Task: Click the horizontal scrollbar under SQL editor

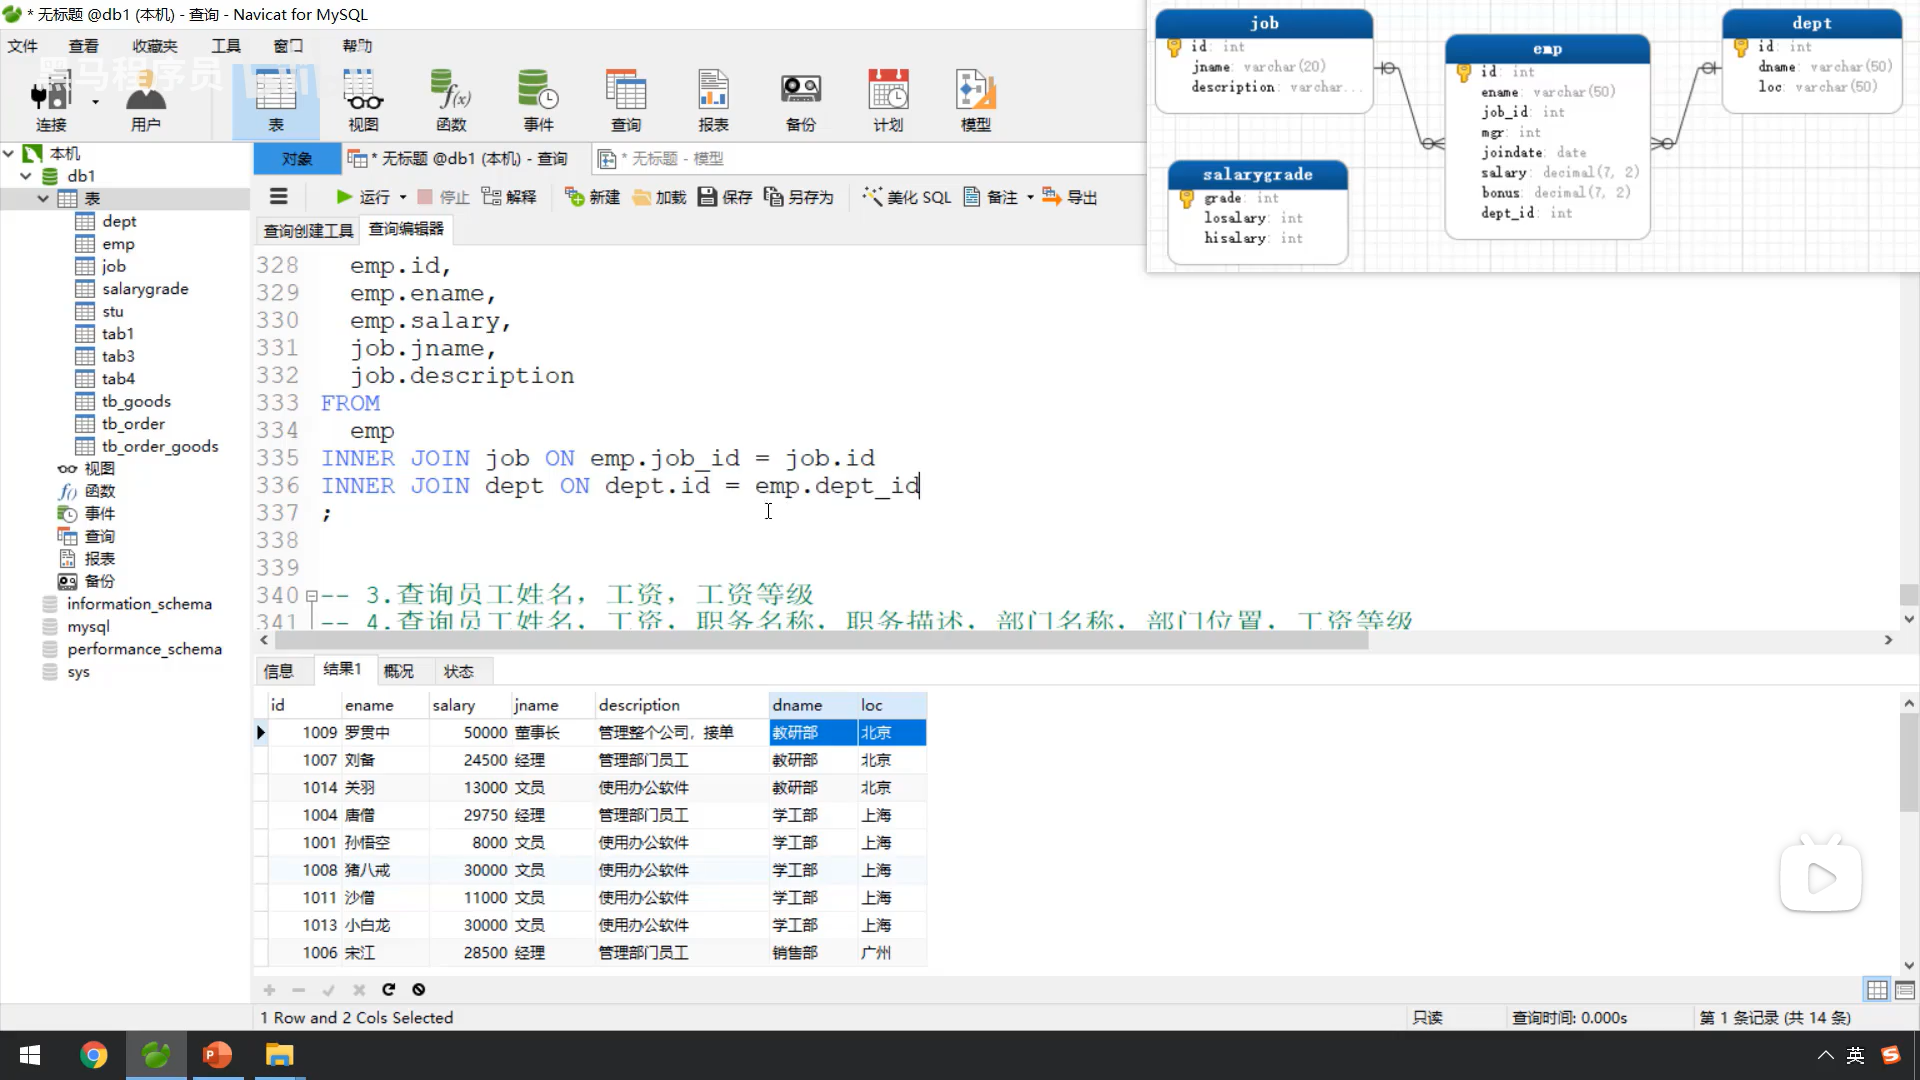Action: click(x=820, y=640)
